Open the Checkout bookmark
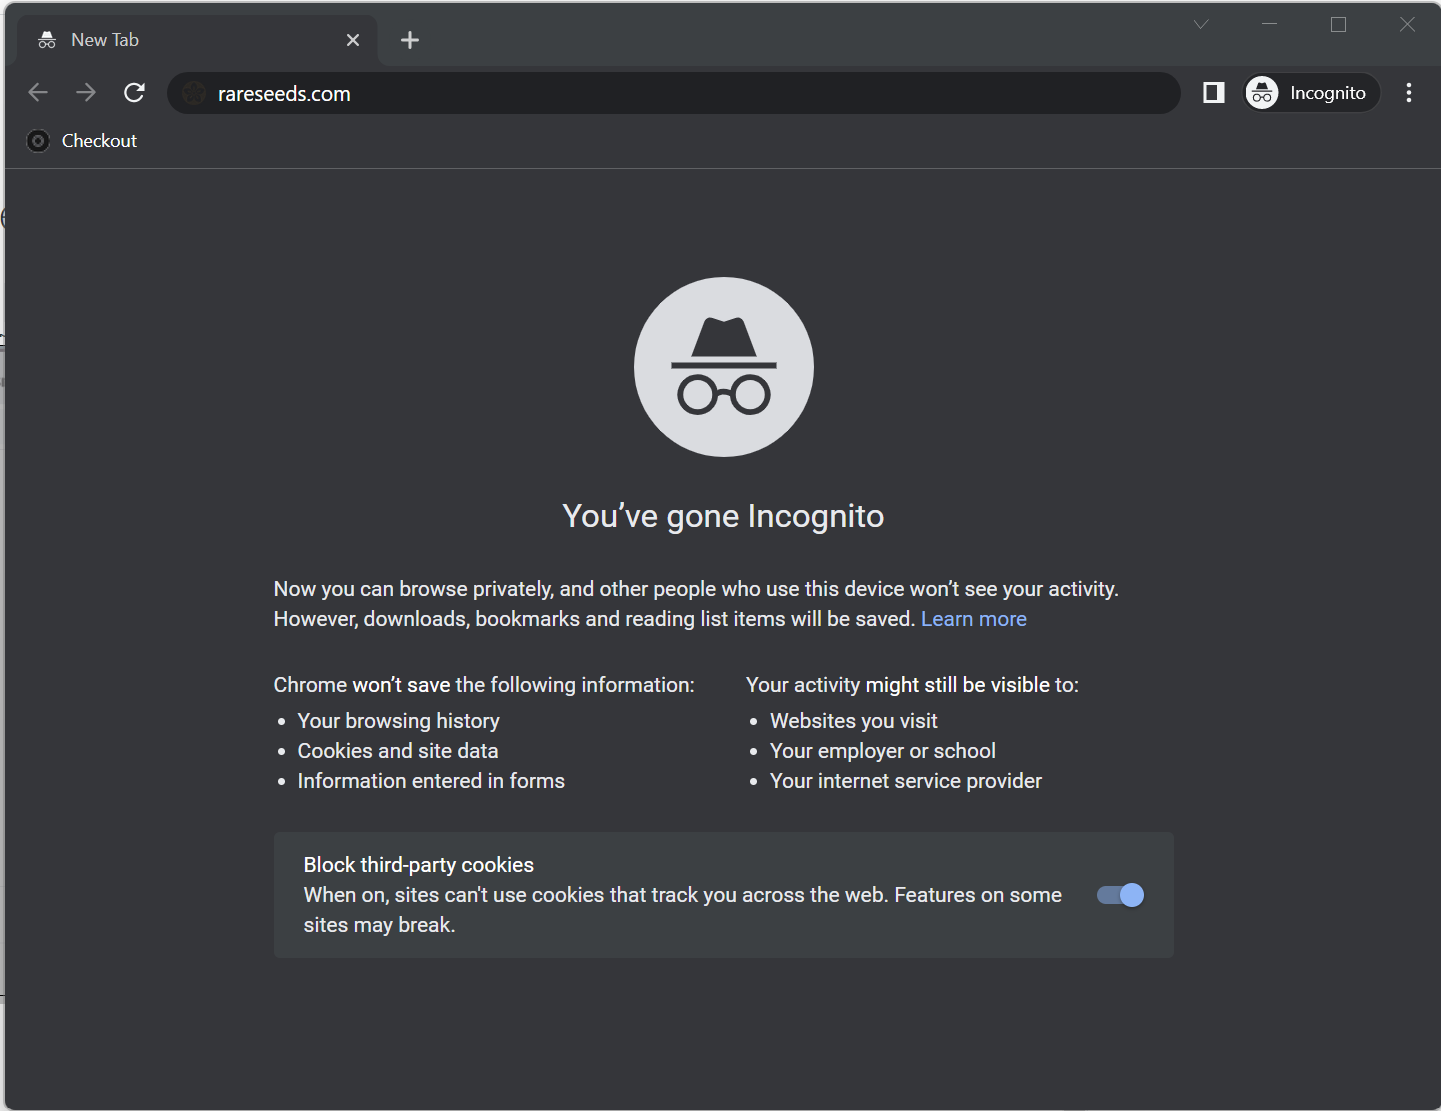The width and height of the screenshot is (1441, 1111). pos(82,141)
